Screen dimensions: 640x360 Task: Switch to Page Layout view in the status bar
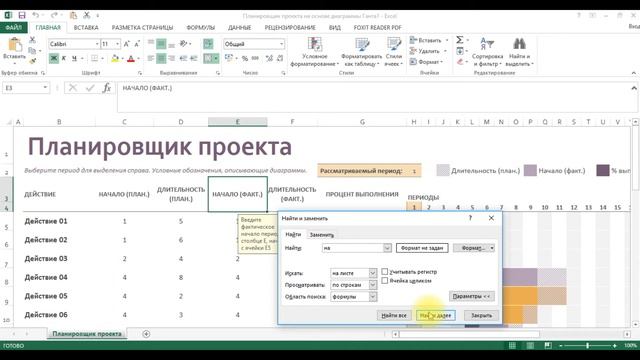pos(530,346)
